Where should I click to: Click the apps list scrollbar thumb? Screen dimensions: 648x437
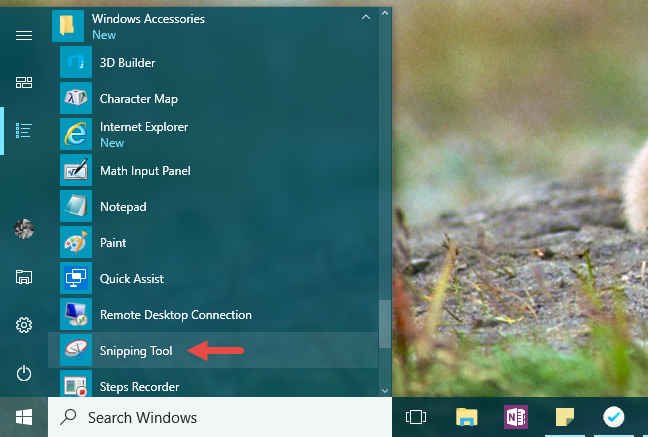[x=385, y=324]
